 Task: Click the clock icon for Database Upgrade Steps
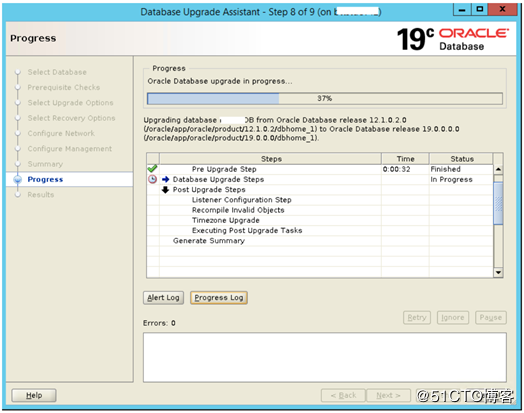(152, 179)
